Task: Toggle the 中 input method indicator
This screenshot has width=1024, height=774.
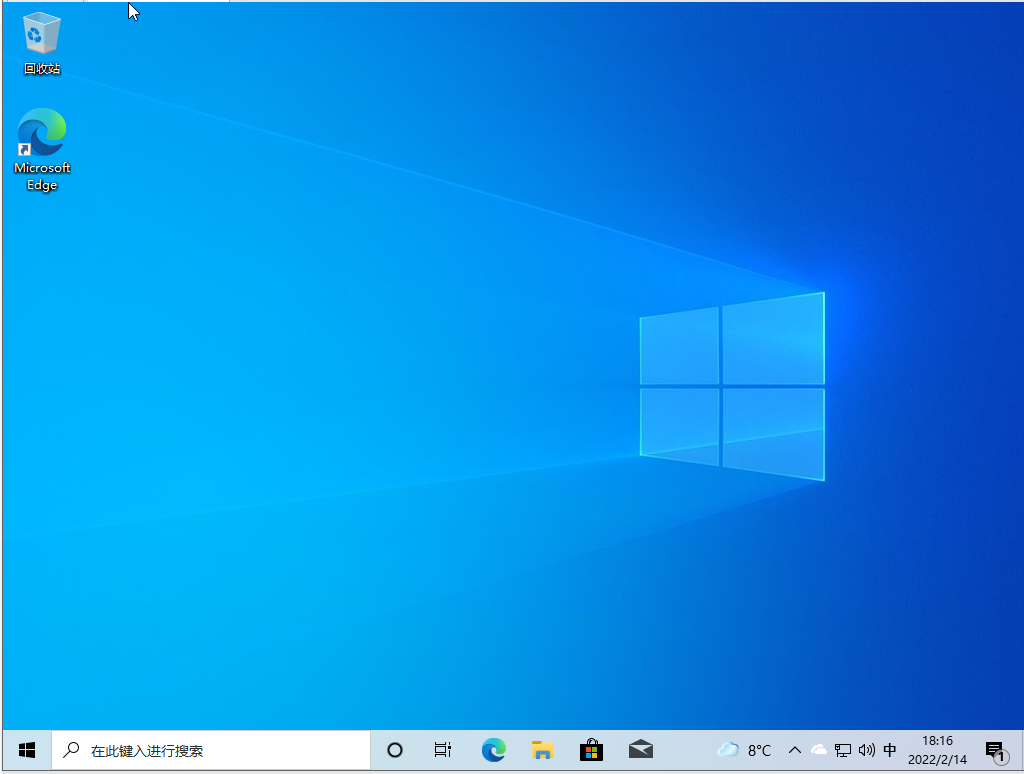Action: coord(889,750)
